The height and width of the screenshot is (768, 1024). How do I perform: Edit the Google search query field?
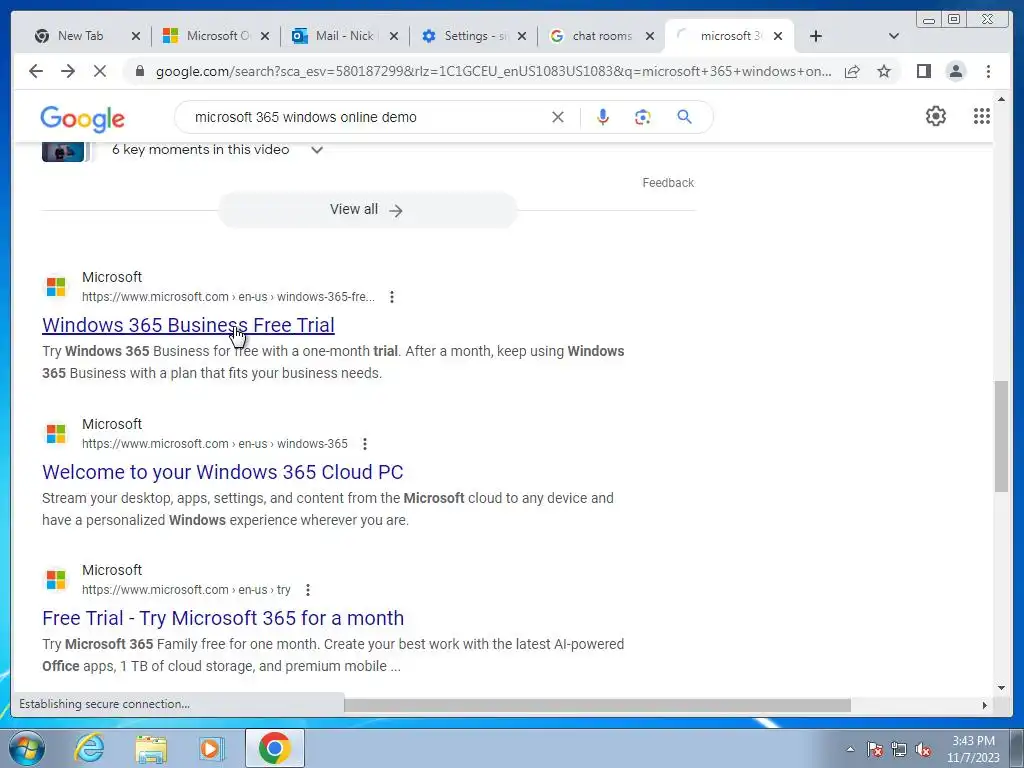(x=366, y=117)
